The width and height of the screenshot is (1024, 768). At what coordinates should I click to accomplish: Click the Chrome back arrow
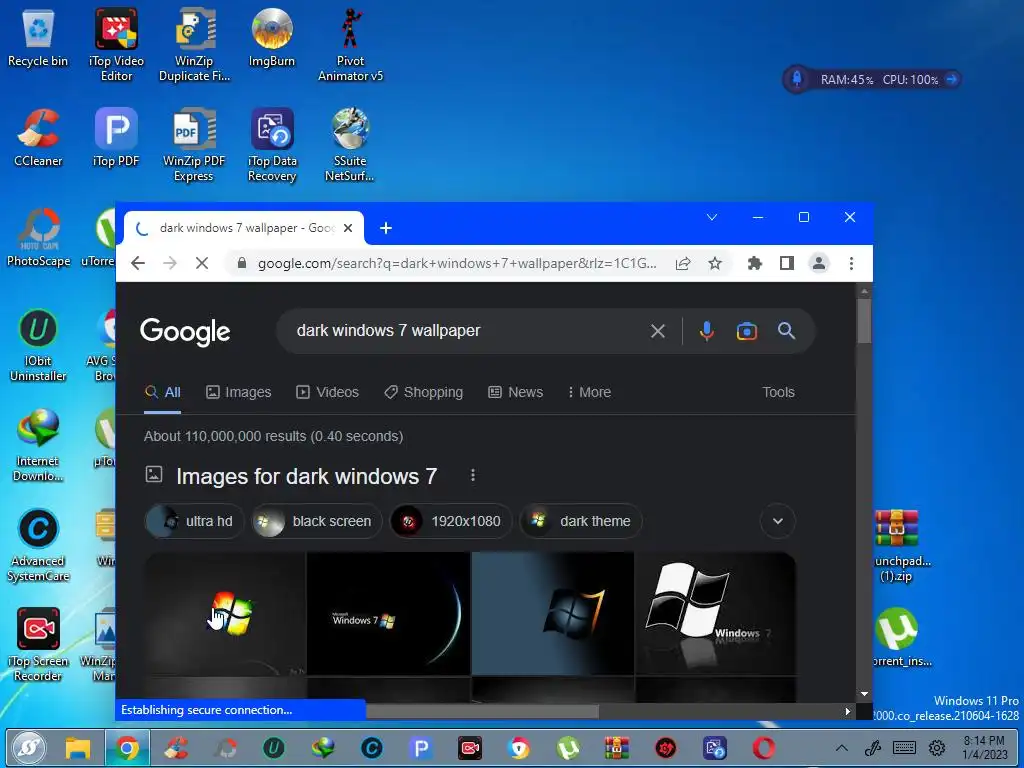coord(138,263)
